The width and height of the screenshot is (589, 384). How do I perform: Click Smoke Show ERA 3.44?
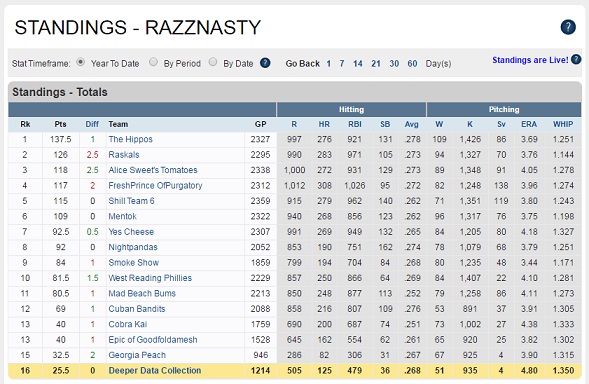pos(529,263)
